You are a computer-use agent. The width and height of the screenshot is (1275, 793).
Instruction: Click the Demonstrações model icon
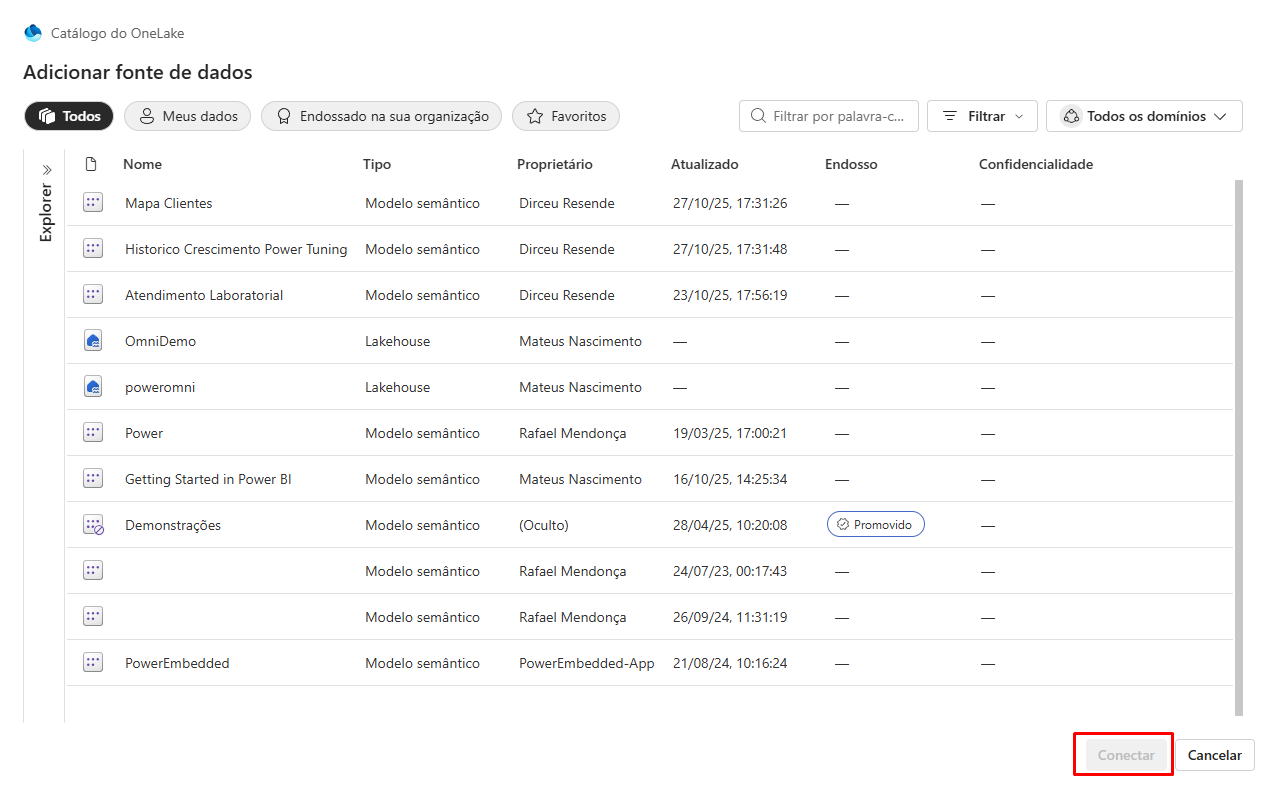point(93,525)
